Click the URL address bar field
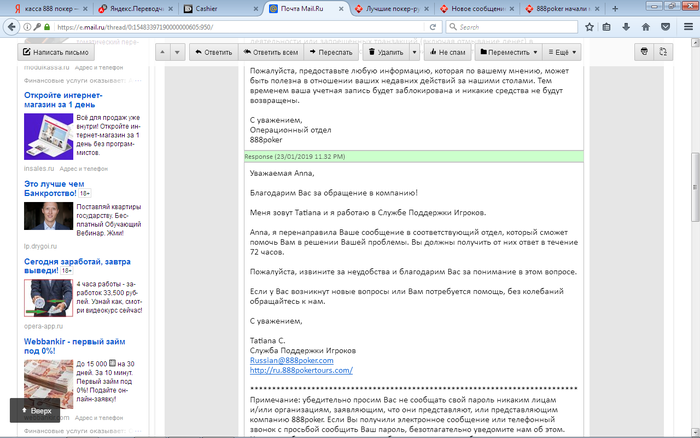The width and height of the screenshot is (700, 438). pos(239,27)
